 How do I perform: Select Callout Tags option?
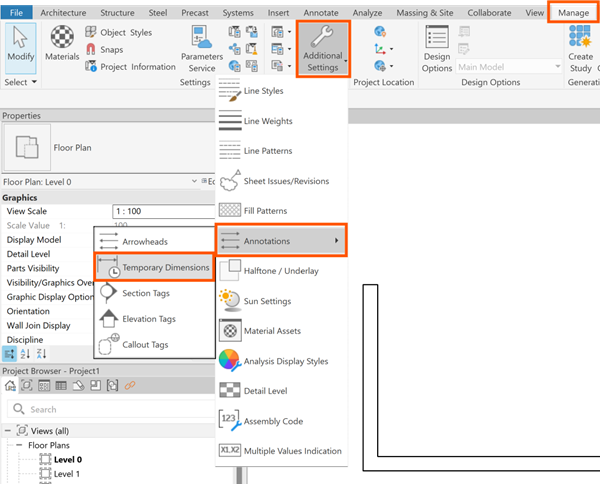[x=154, y=344]
